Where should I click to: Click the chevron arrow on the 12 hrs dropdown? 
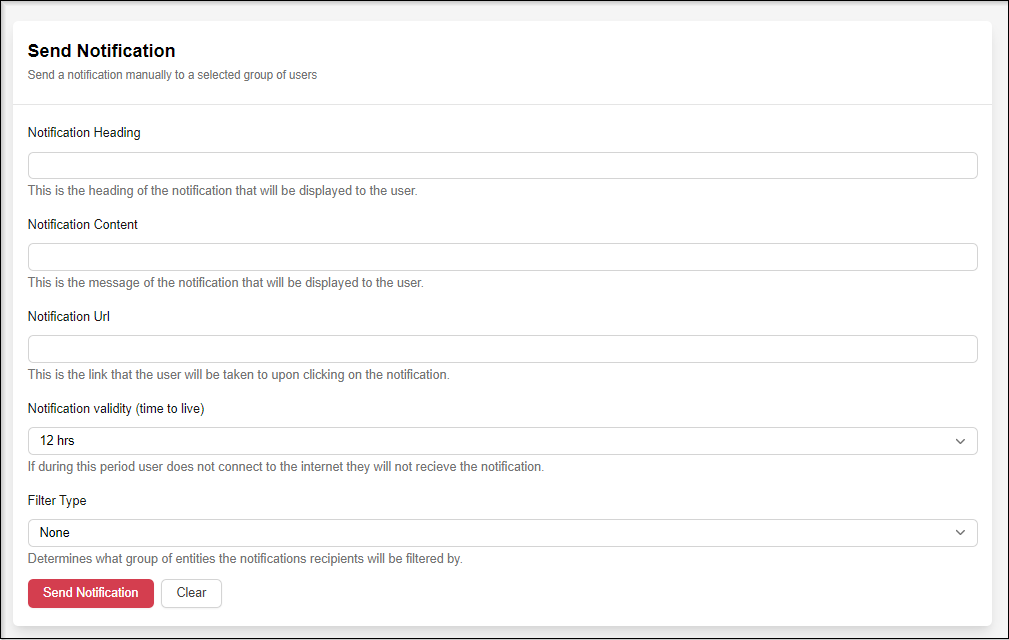click(x=960, y=441)
